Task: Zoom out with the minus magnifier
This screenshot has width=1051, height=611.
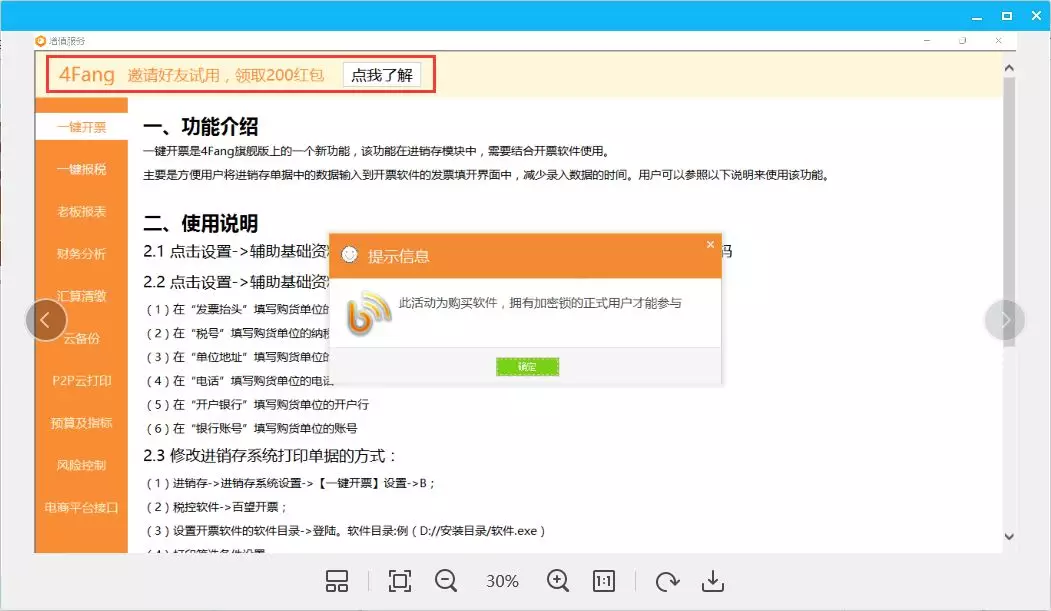Action: click(x=446, y=581)
